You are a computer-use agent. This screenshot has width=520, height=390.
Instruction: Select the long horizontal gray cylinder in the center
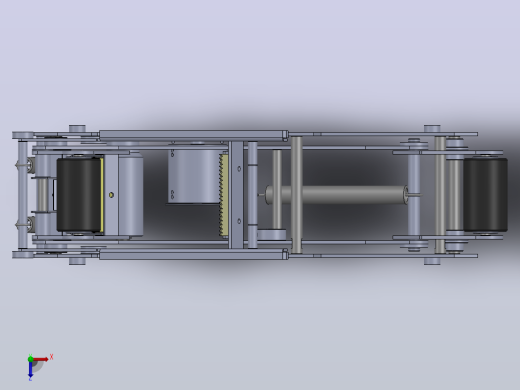337,195
